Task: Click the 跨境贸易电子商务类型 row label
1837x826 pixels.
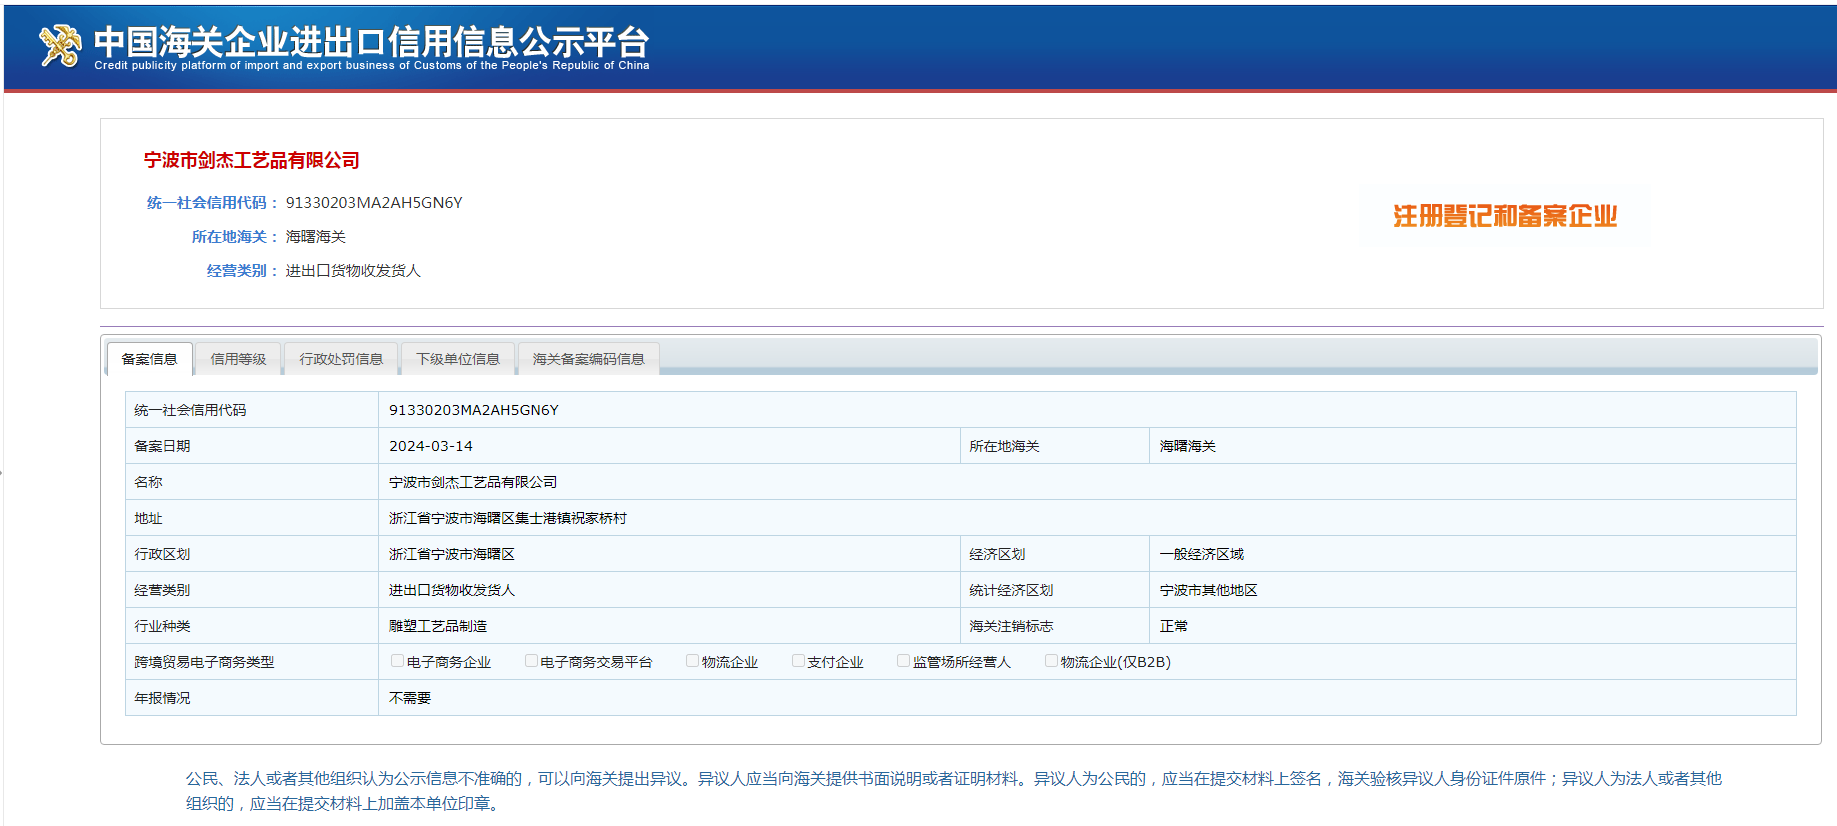Action: click(204, 662)
